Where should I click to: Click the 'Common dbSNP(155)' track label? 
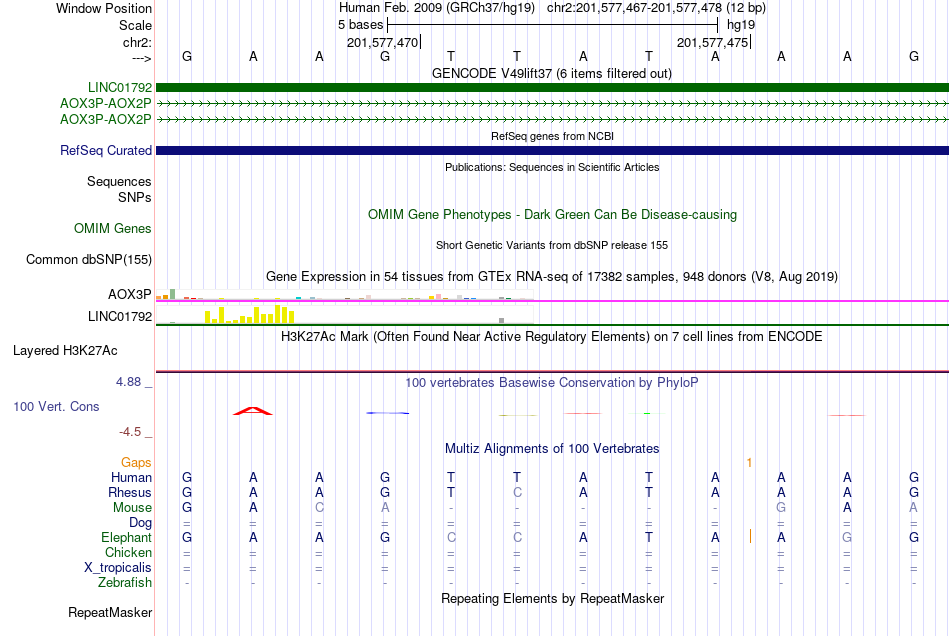pos(89,260)
